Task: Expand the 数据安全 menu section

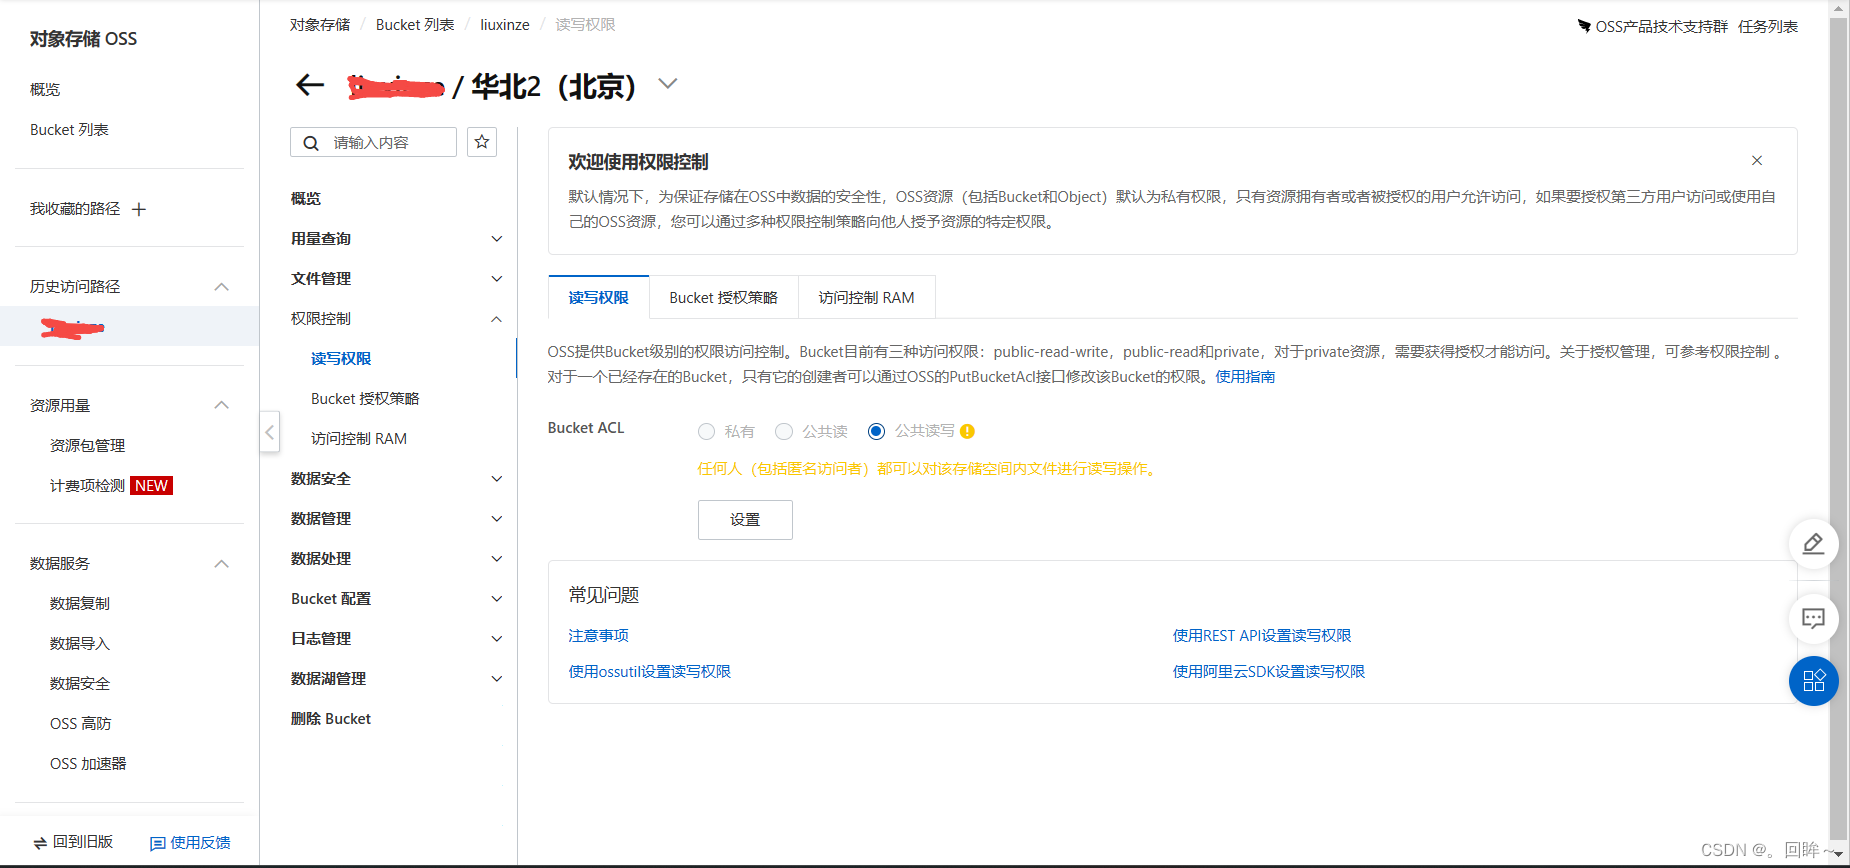Action: pyautogui.click(x=396, y=479)
